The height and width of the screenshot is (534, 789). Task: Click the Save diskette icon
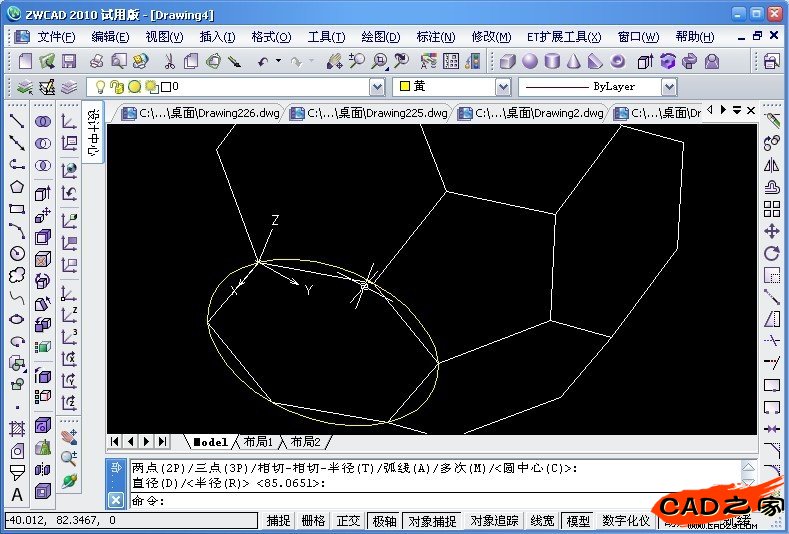69,61
